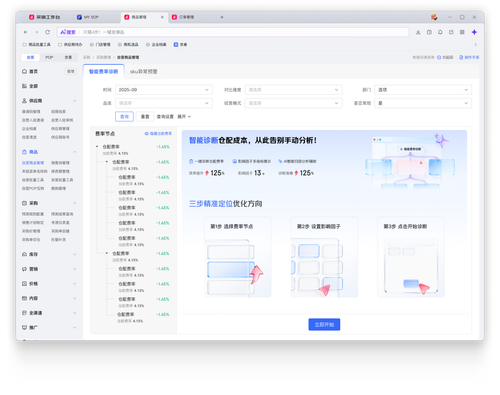Viewport: 500px width, 395px height.
Task: Open a new tab with plus icon
Action: click(x=222, y=17)
